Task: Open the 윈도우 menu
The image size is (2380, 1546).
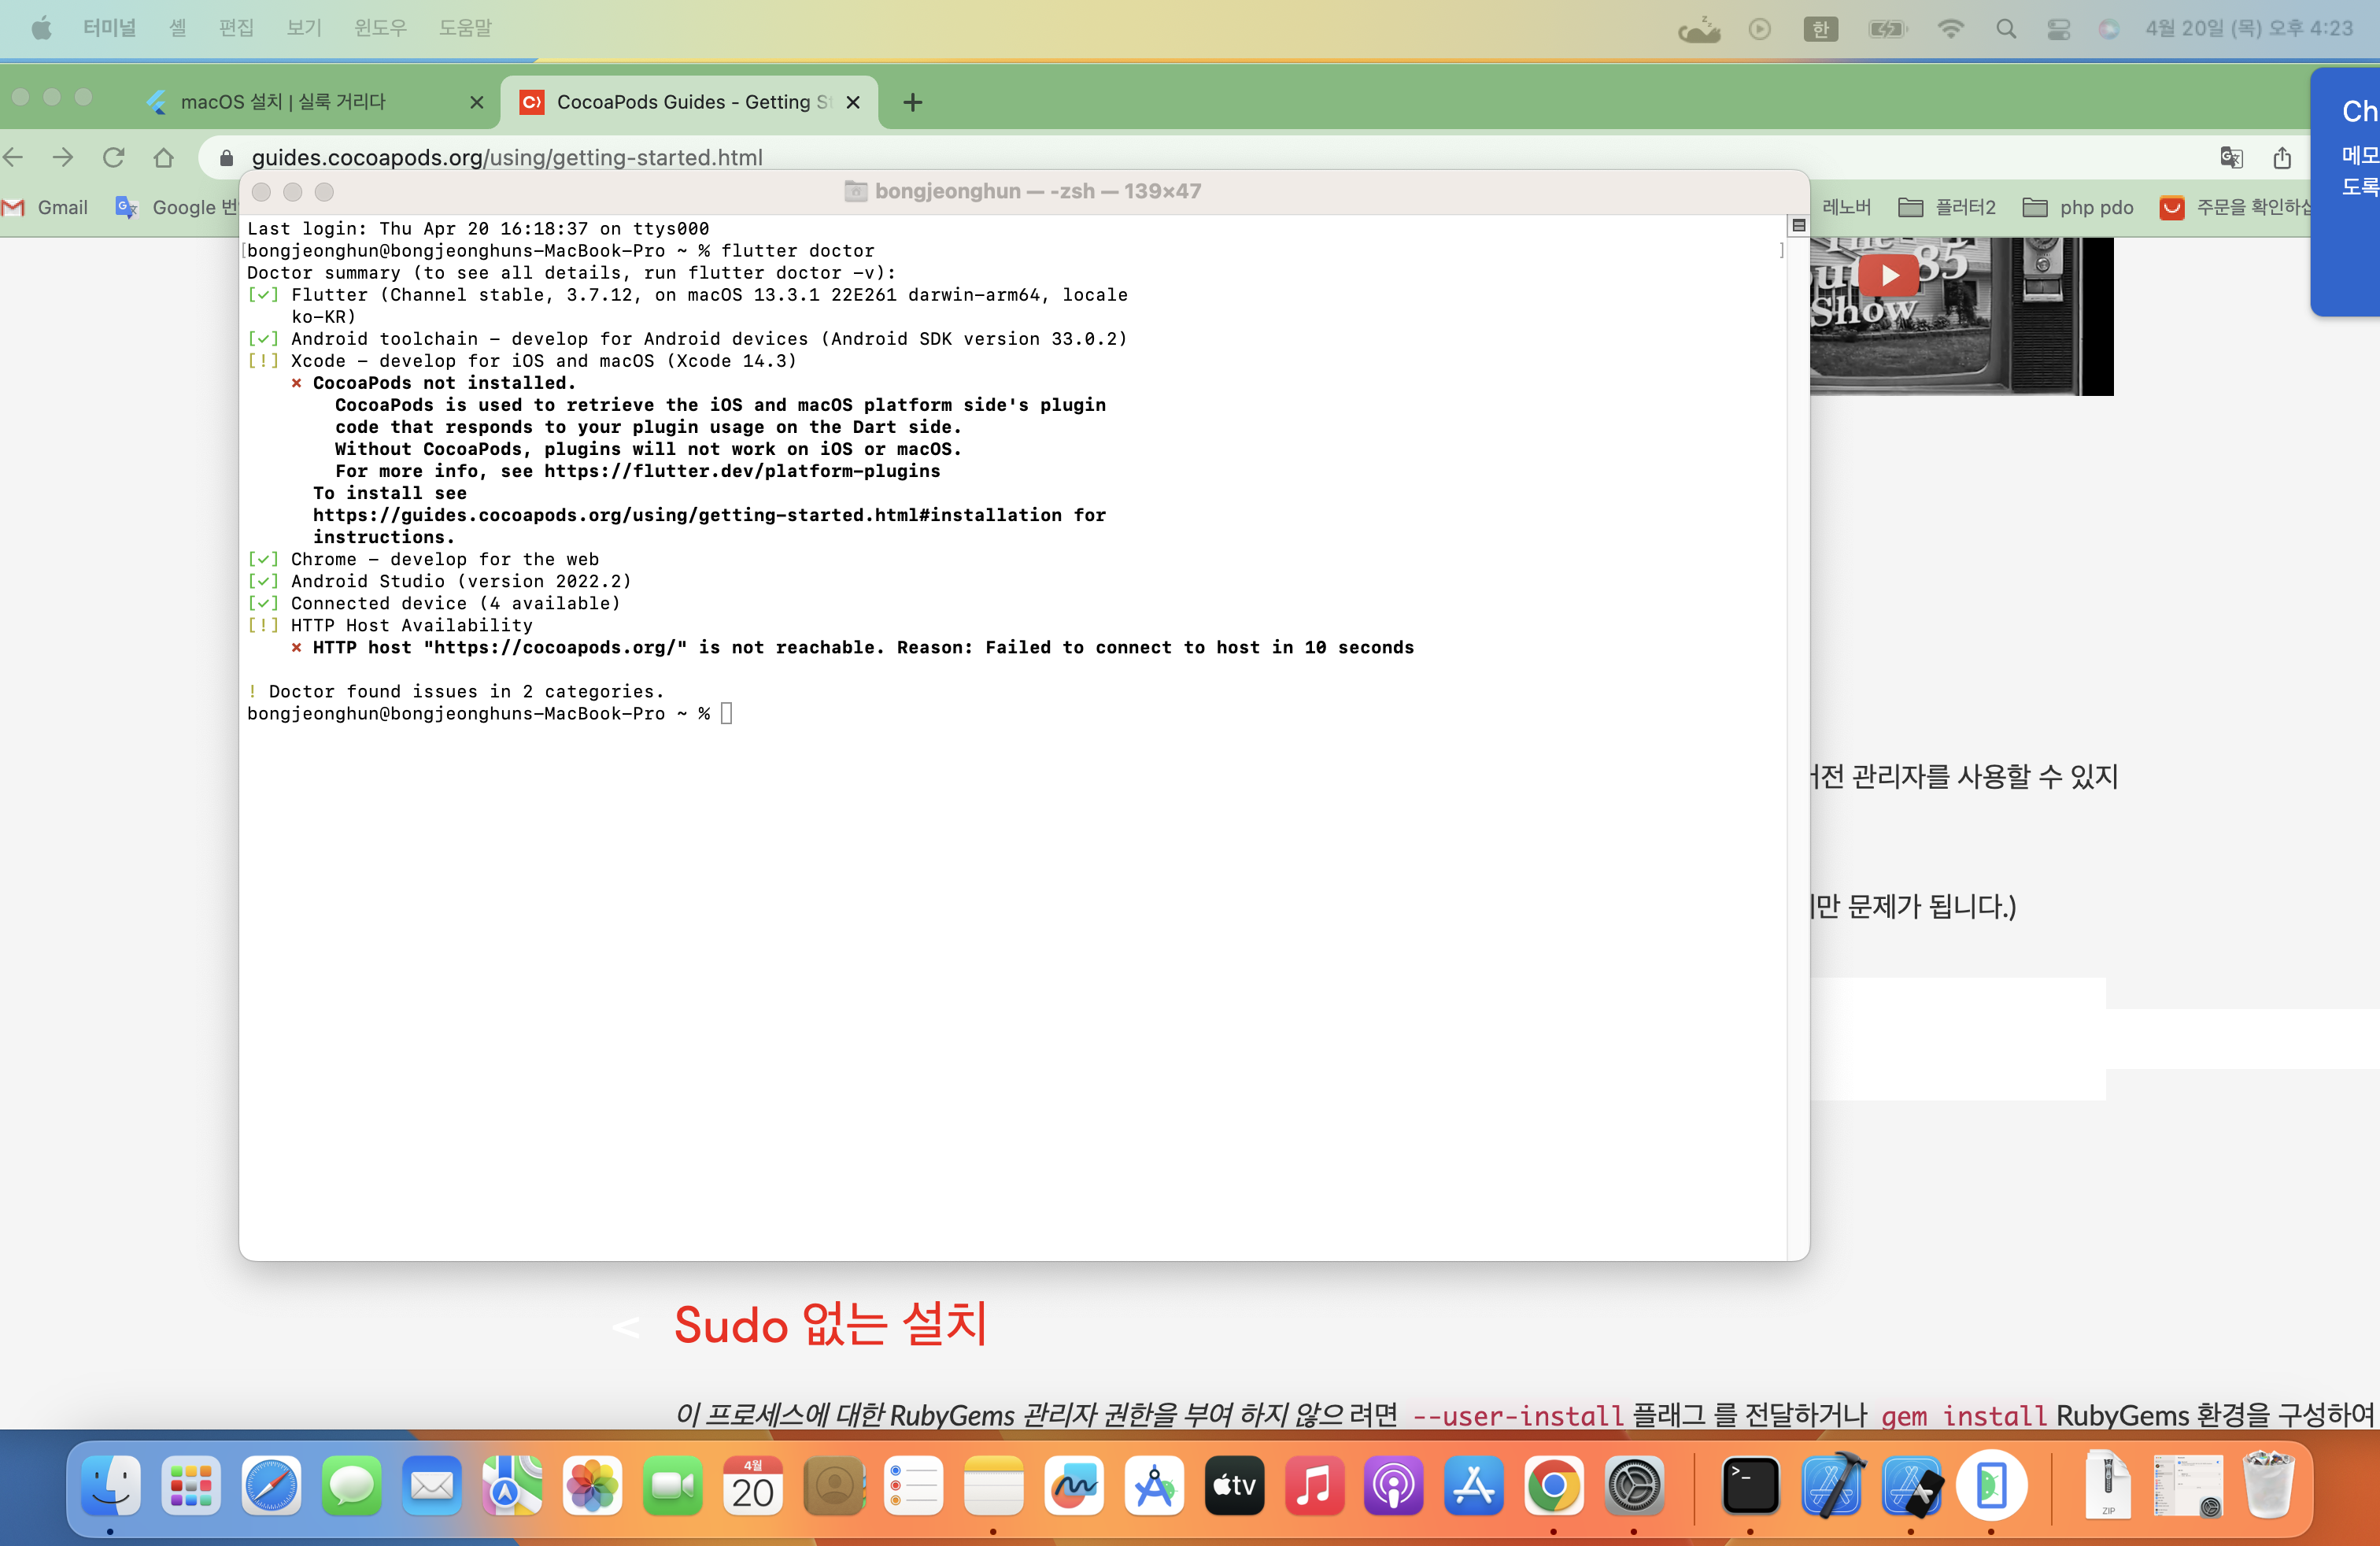Action: (380, 28)
